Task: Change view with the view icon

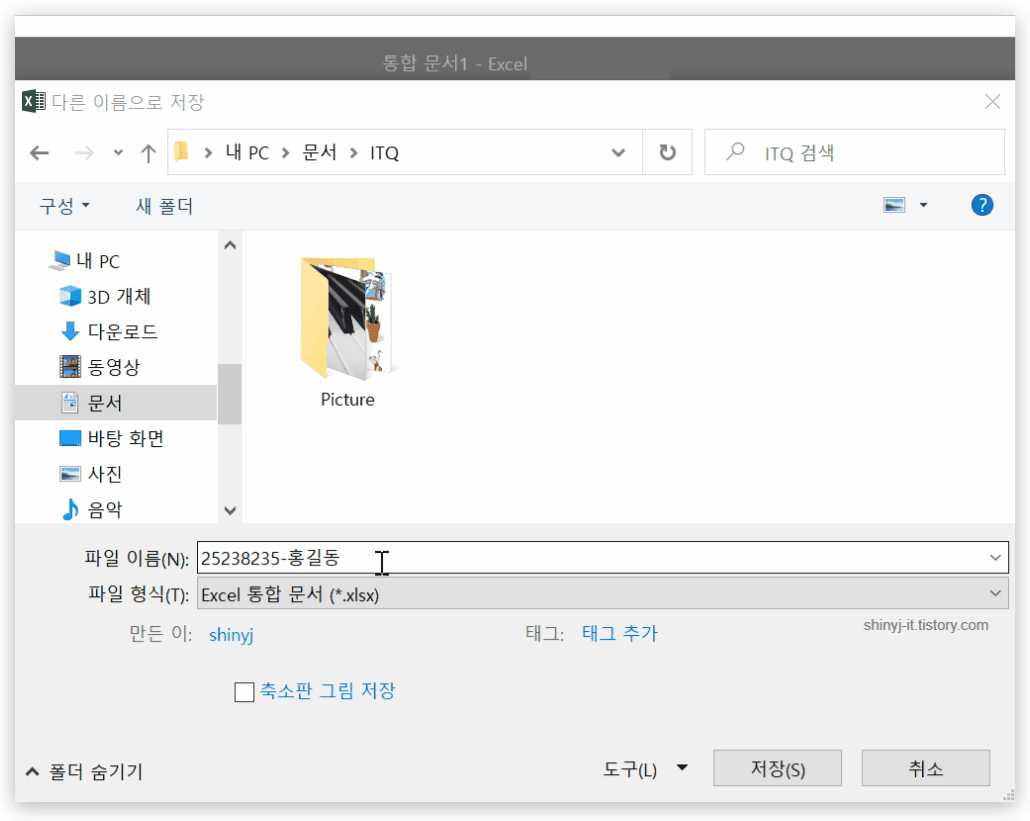Action: [x=894, y=205]
